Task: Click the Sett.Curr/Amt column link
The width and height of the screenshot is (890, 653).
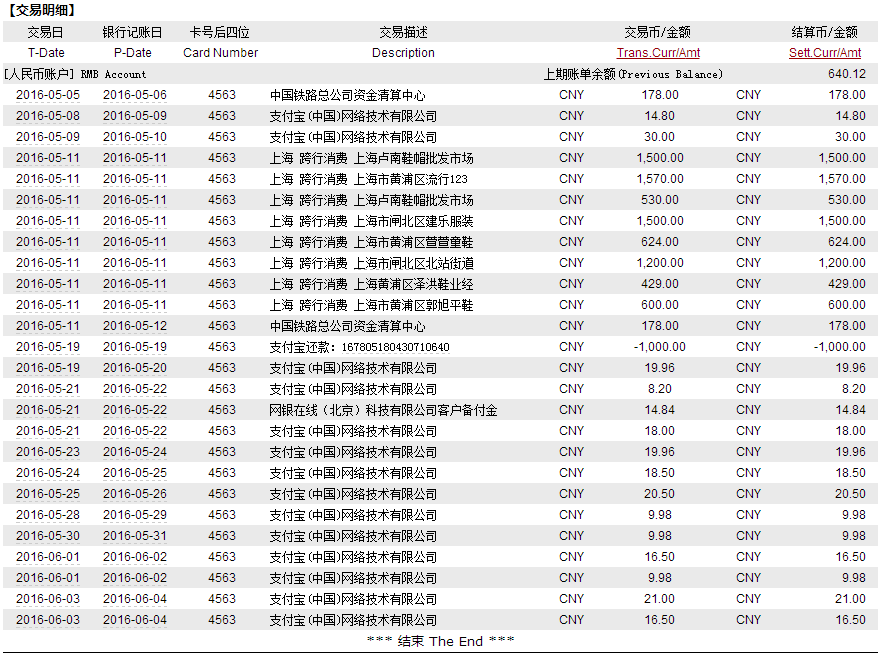Action: tap(825, 53)
